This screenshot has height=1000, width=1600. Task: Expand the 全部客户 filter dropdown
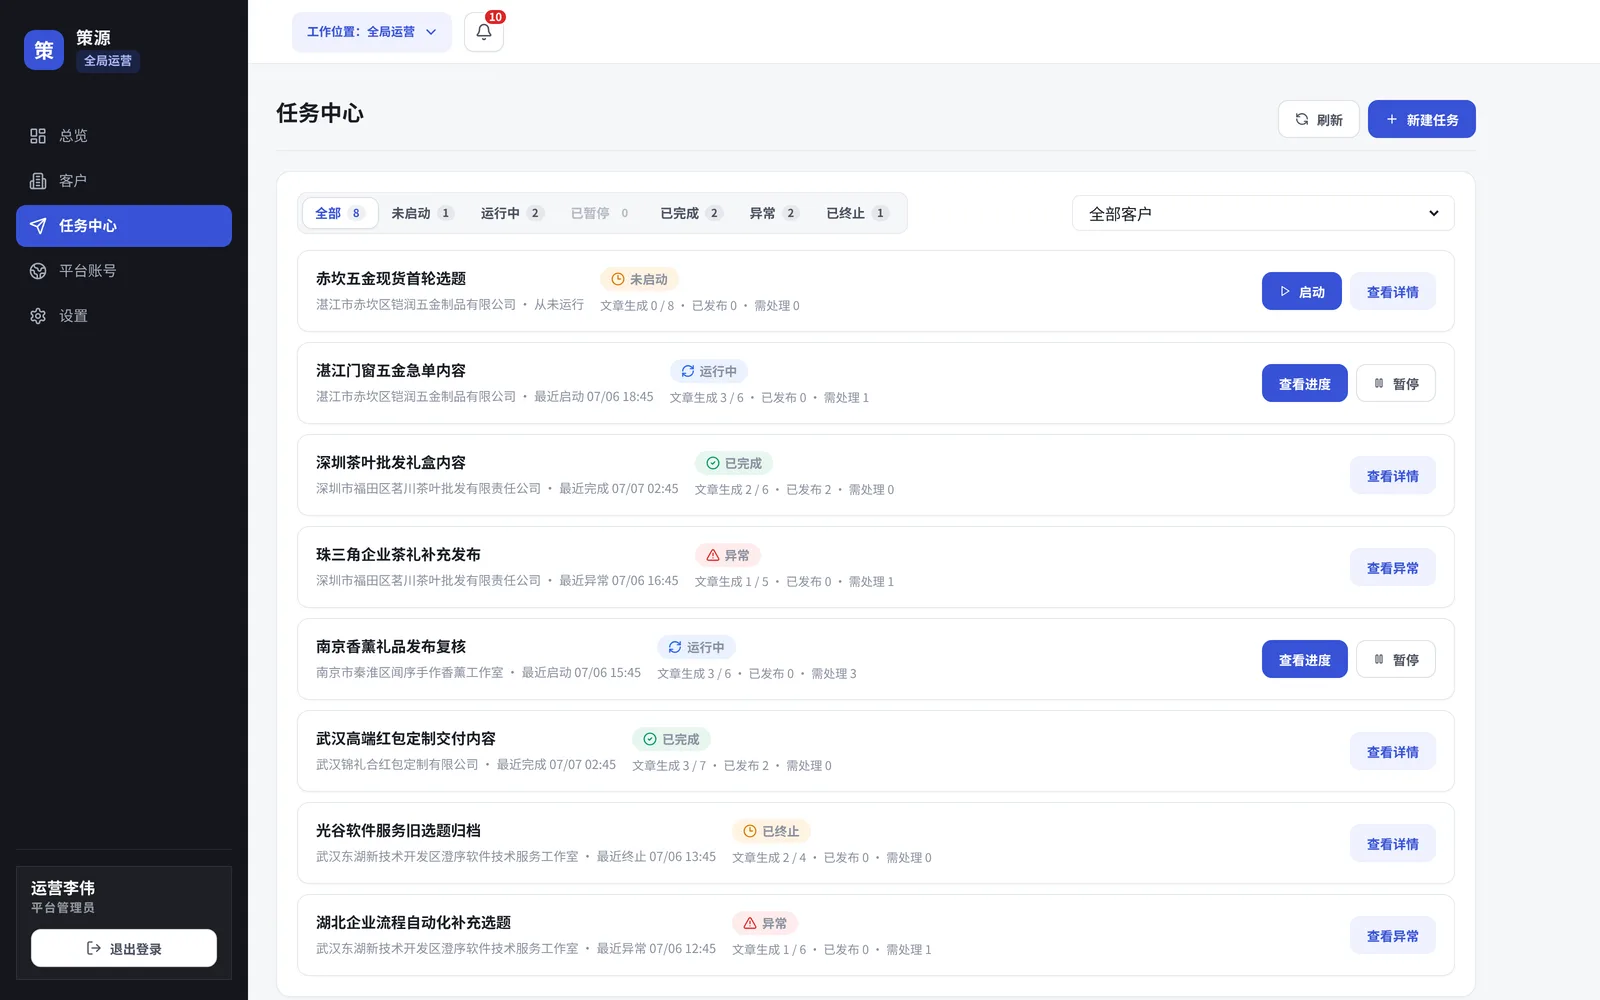(1264, 213)
